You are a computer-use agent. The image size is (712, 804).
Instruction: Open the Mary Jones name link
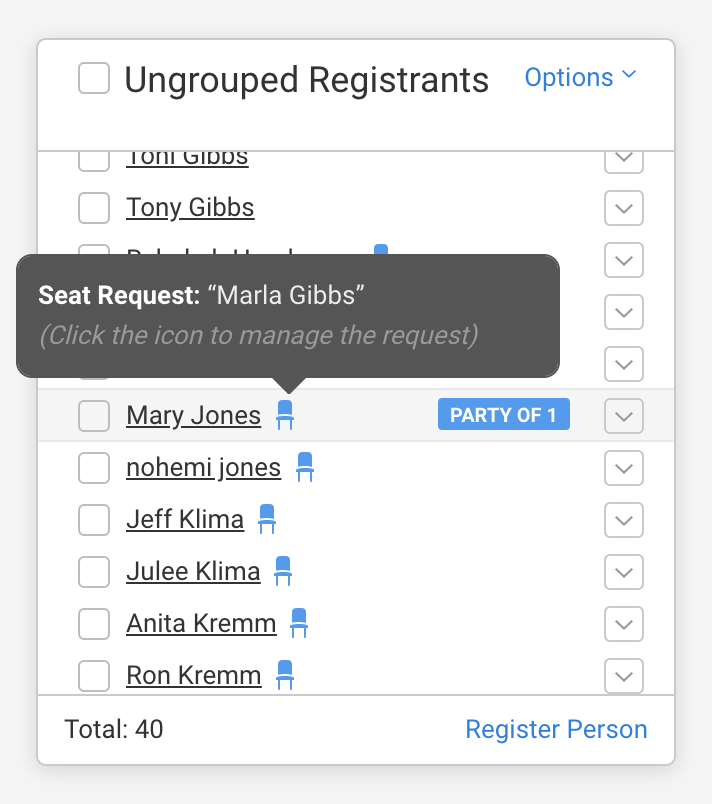pos(193,416)
